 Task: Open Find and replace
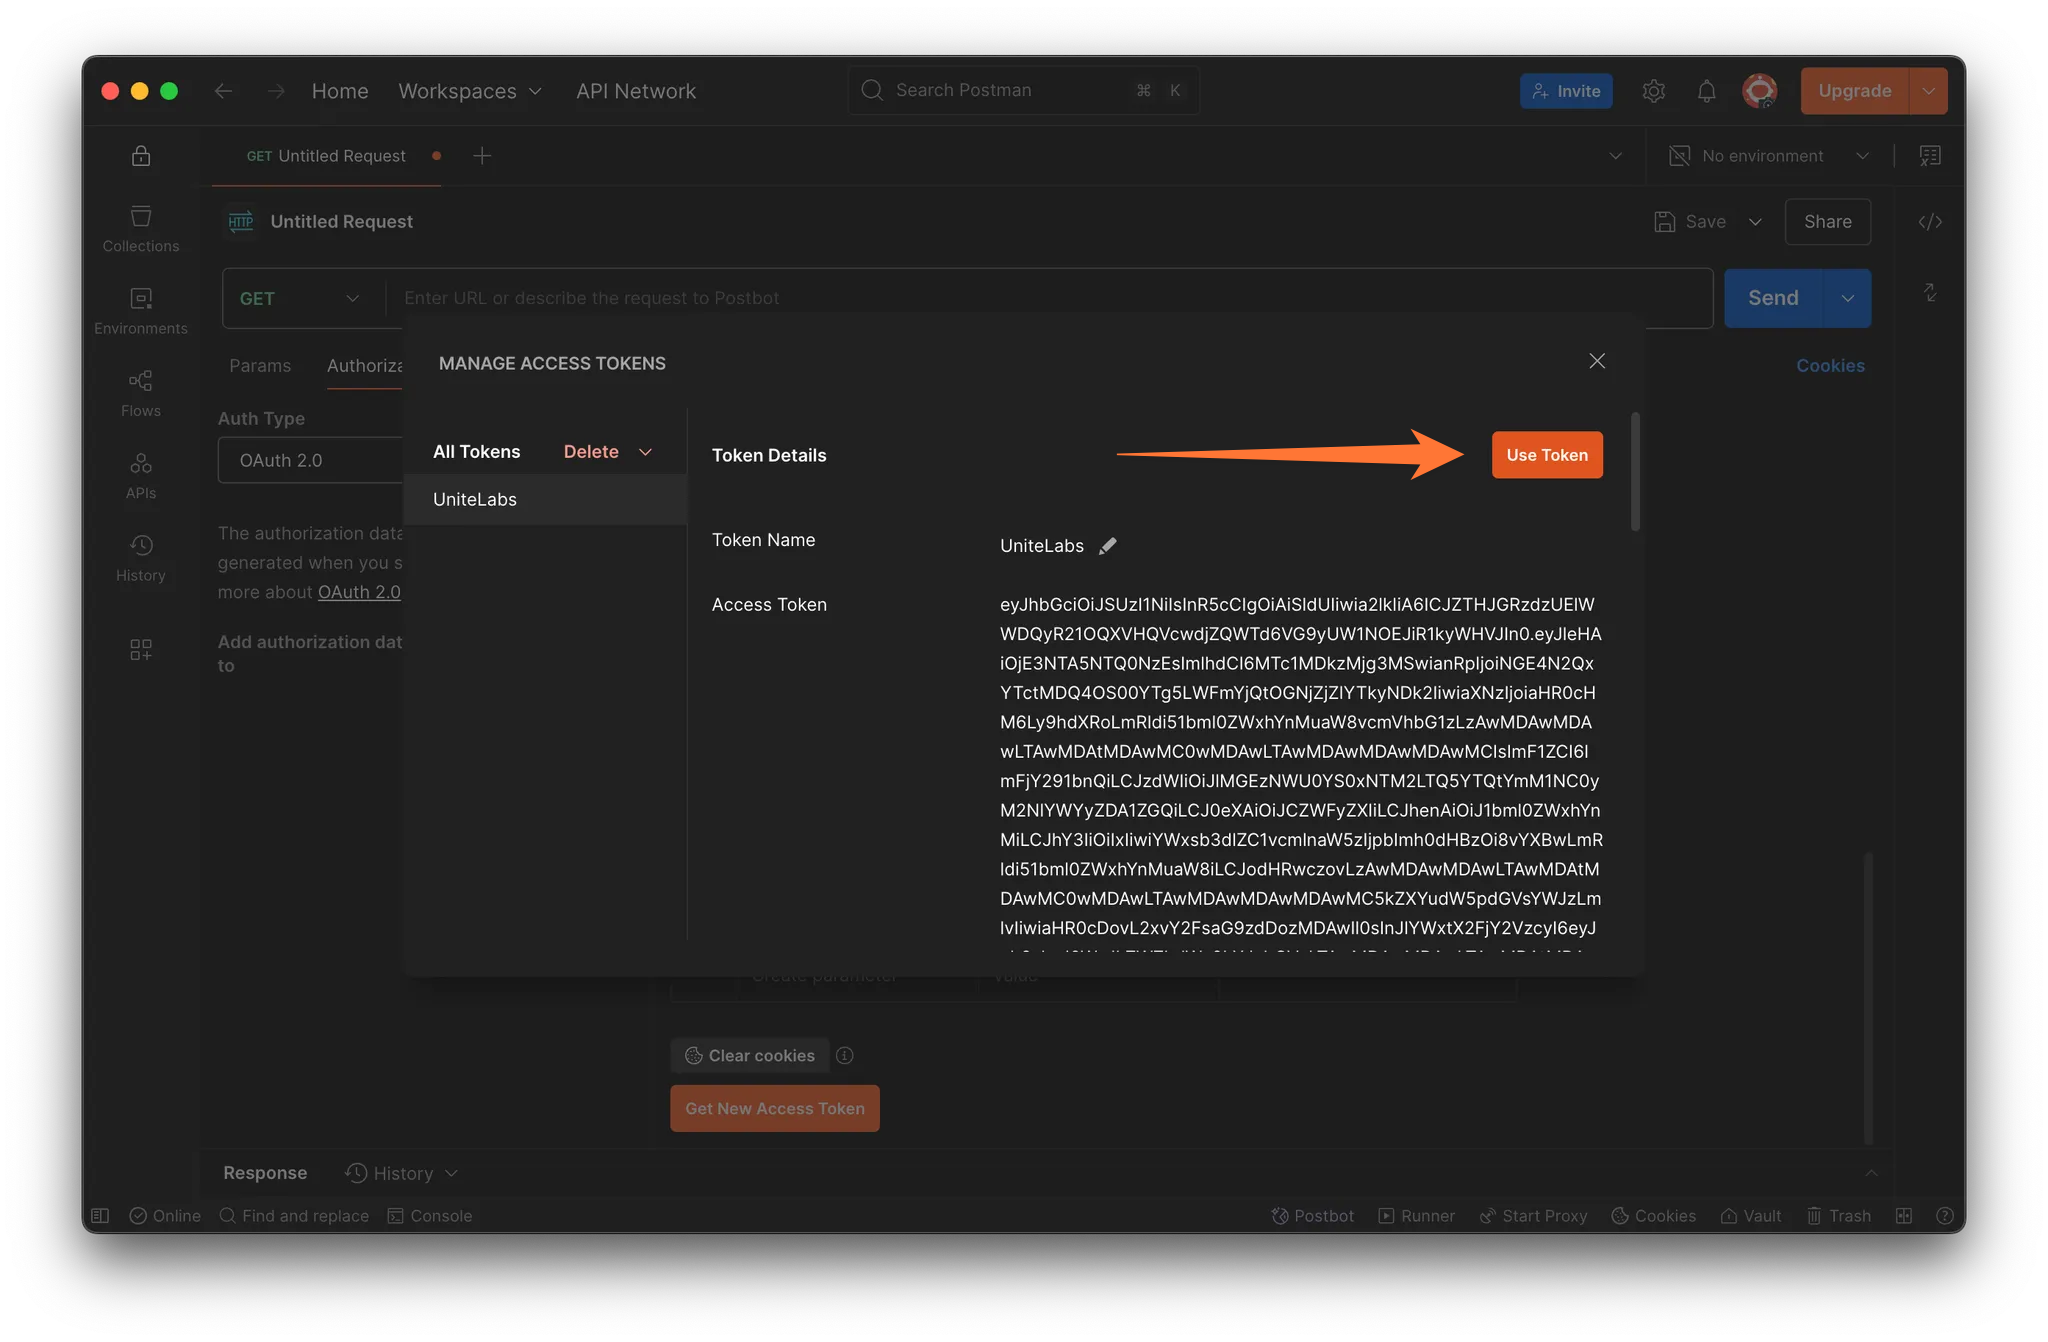[x=294, y=1216]
